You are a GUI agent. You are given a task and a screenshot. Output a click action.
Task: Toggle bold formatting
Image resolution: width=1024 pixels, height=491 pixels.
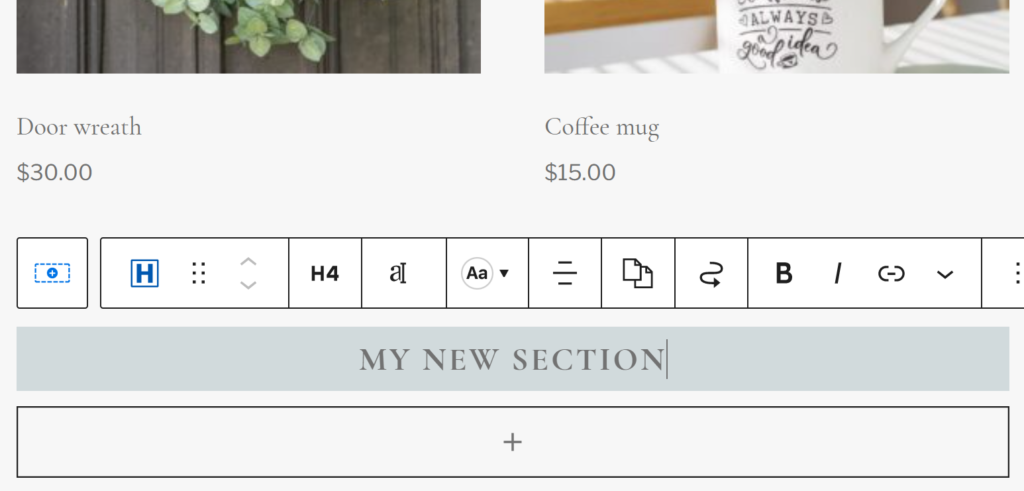pos(784,273)
